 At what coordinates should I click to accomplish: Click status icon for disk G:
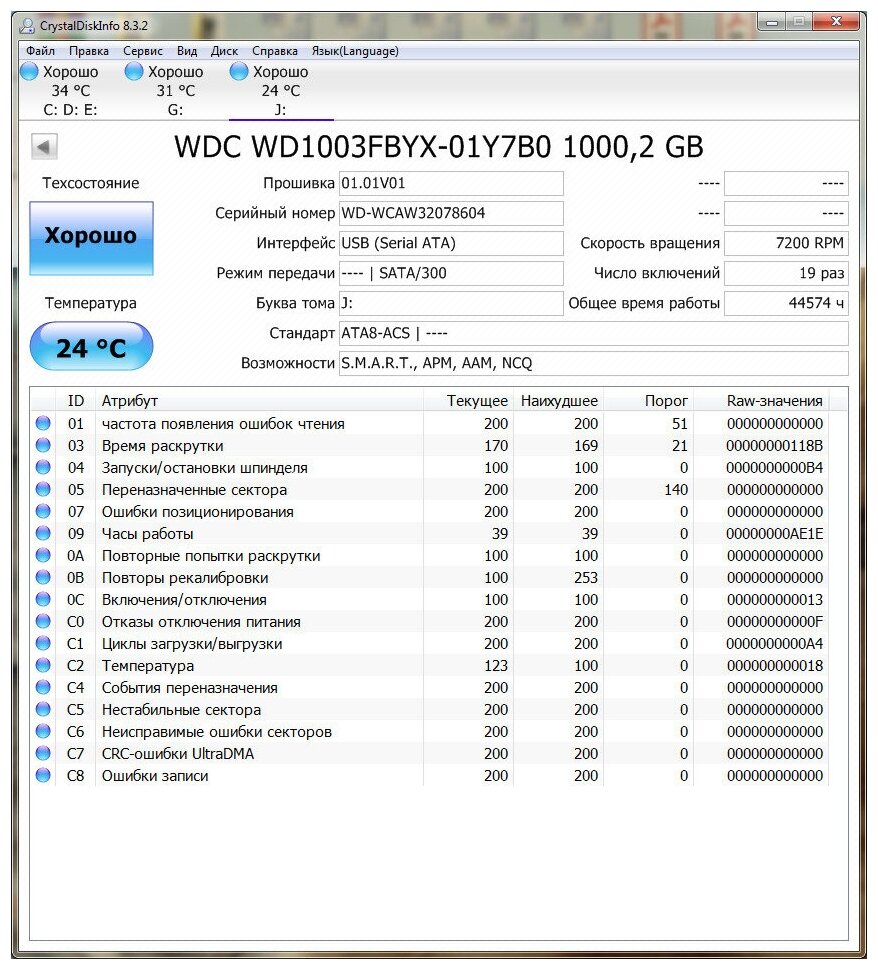pos(134,72)
